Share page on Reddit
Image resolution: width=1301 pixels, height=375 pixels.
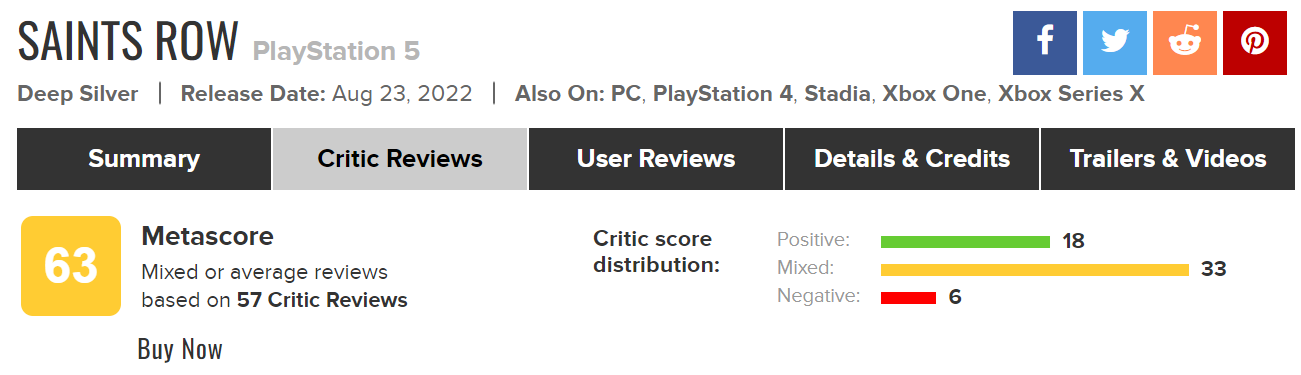[1185, 42]
